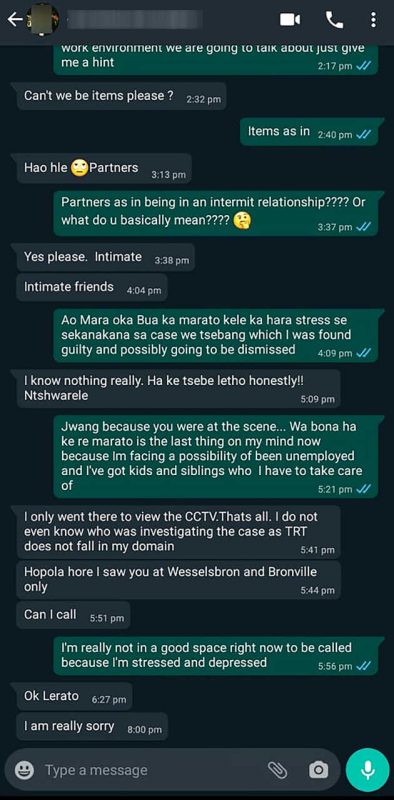The height and width of the screenshot is (800, 394).
Task: Select the "Items as in" sent message
Action: click(x=312, y=132)
